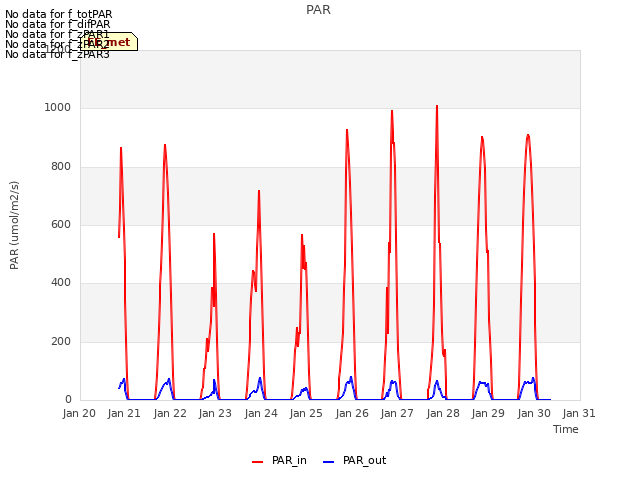Click the EE_met tooltip label
Image resolution: width=640 pixels, height=480 pixels.
pyautogui.click(x=109, y=42)
